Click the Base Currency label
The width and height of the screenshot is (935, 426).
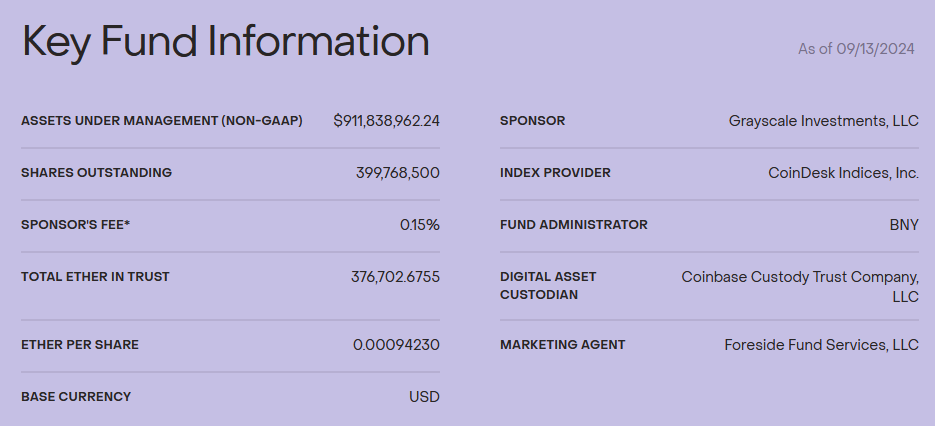click(x=76, y=397)
